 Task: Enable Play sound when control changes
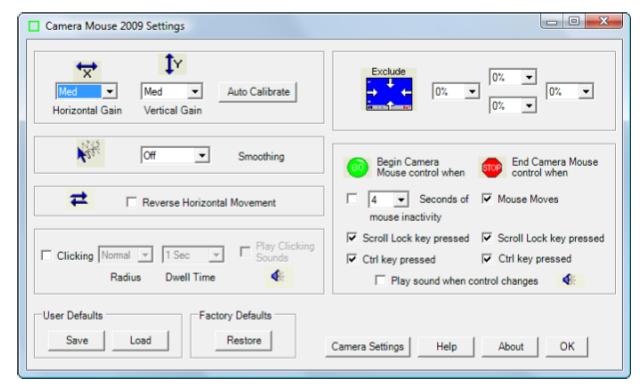[x=380, y=280]
